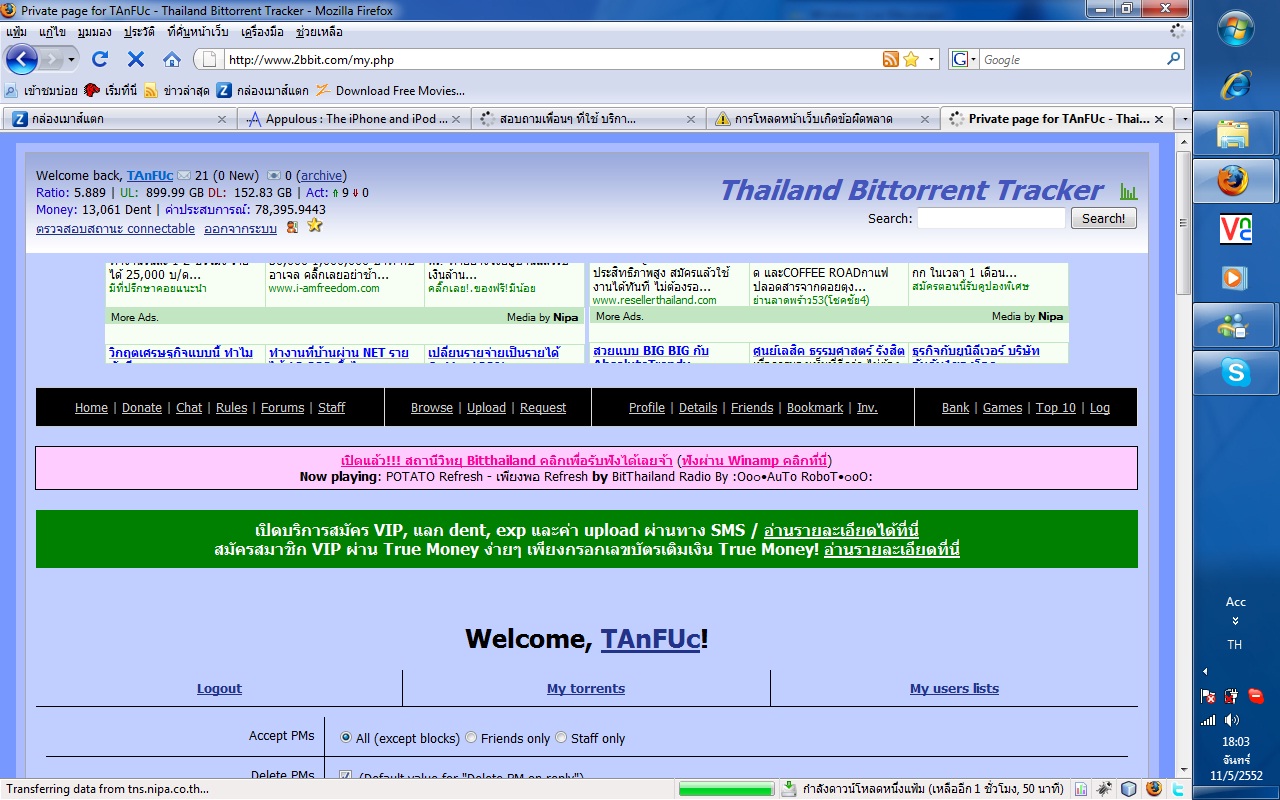Screen dimensions: 1280x800
Task: Toggle the Delete PMs default checkbox
Action: 346,777
